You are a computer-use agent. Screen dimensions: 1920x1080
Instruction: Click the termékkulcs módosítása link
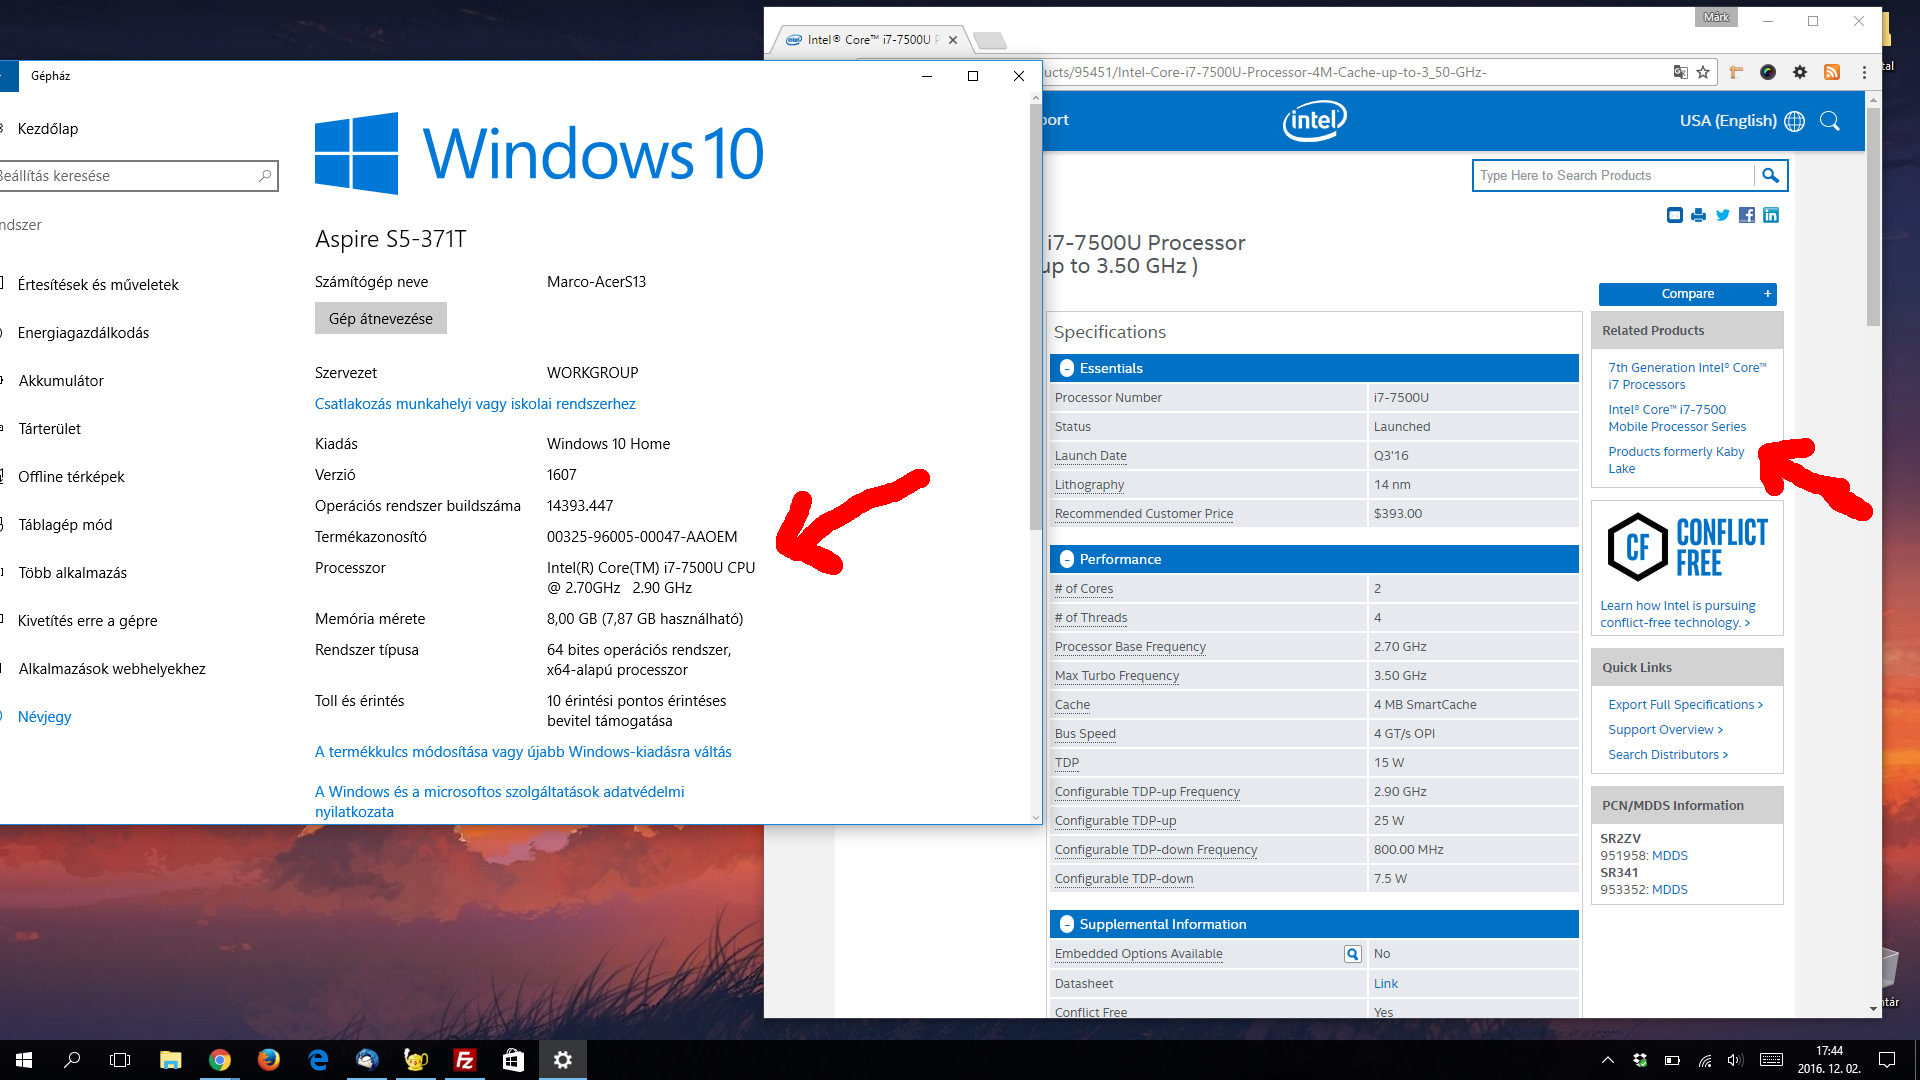coord(523,752)
